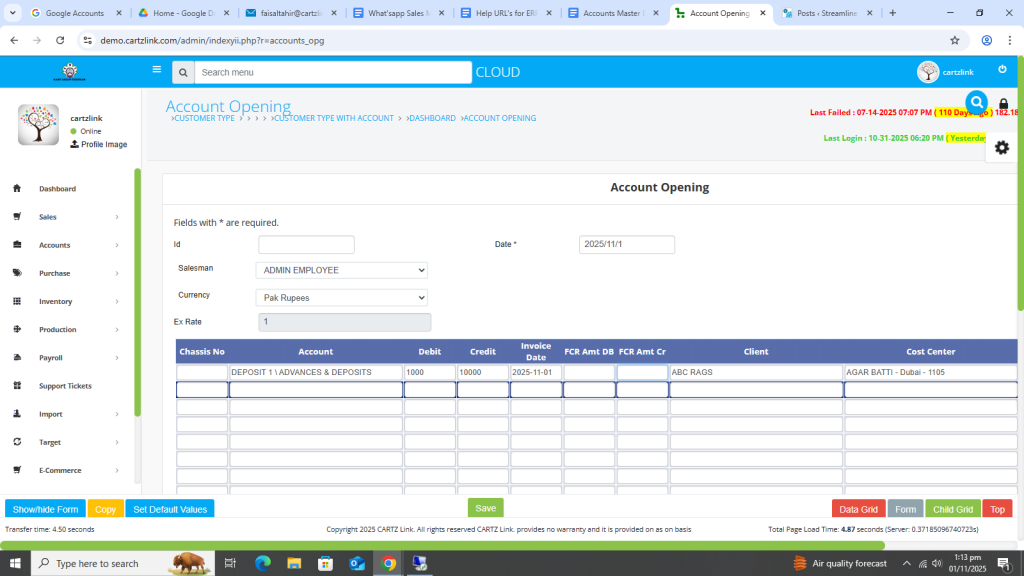This screenshot has width=1024, height=576.
Task: Switch to the Accounts Master browser tab
Action: coord(611,13)
